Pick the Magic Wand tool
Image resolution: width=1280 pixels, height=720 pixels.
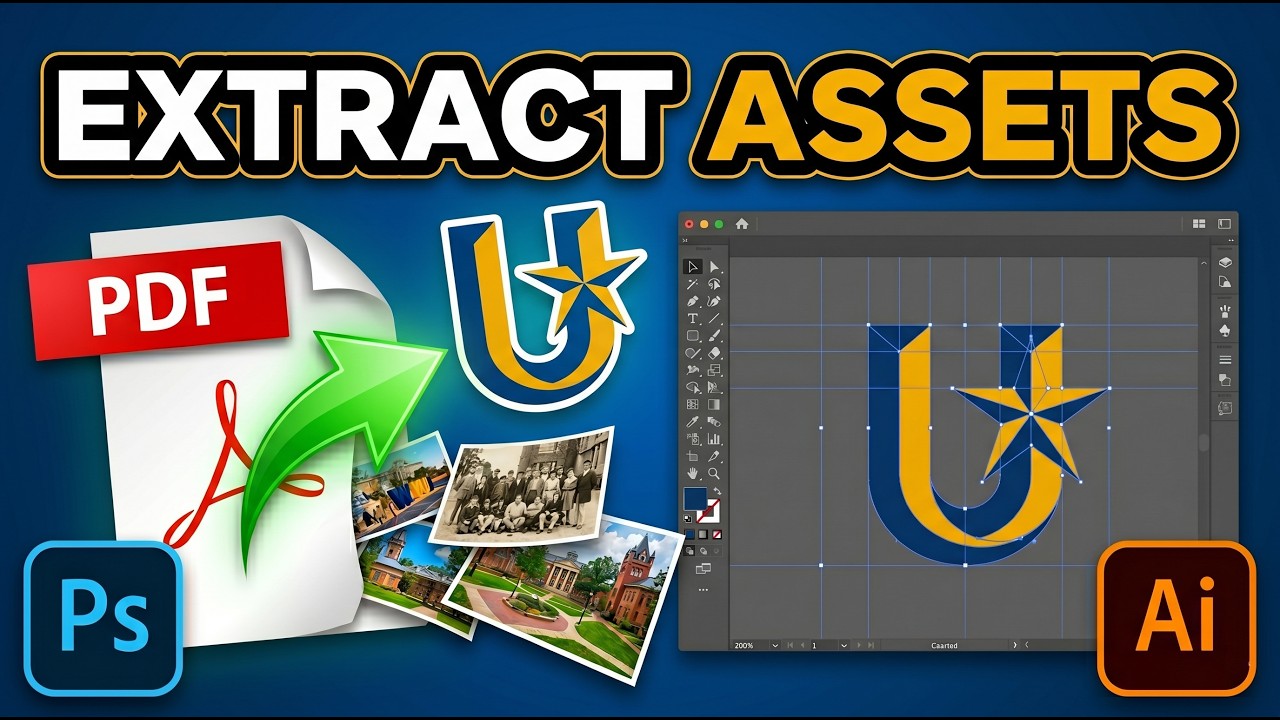coord(692,283)
